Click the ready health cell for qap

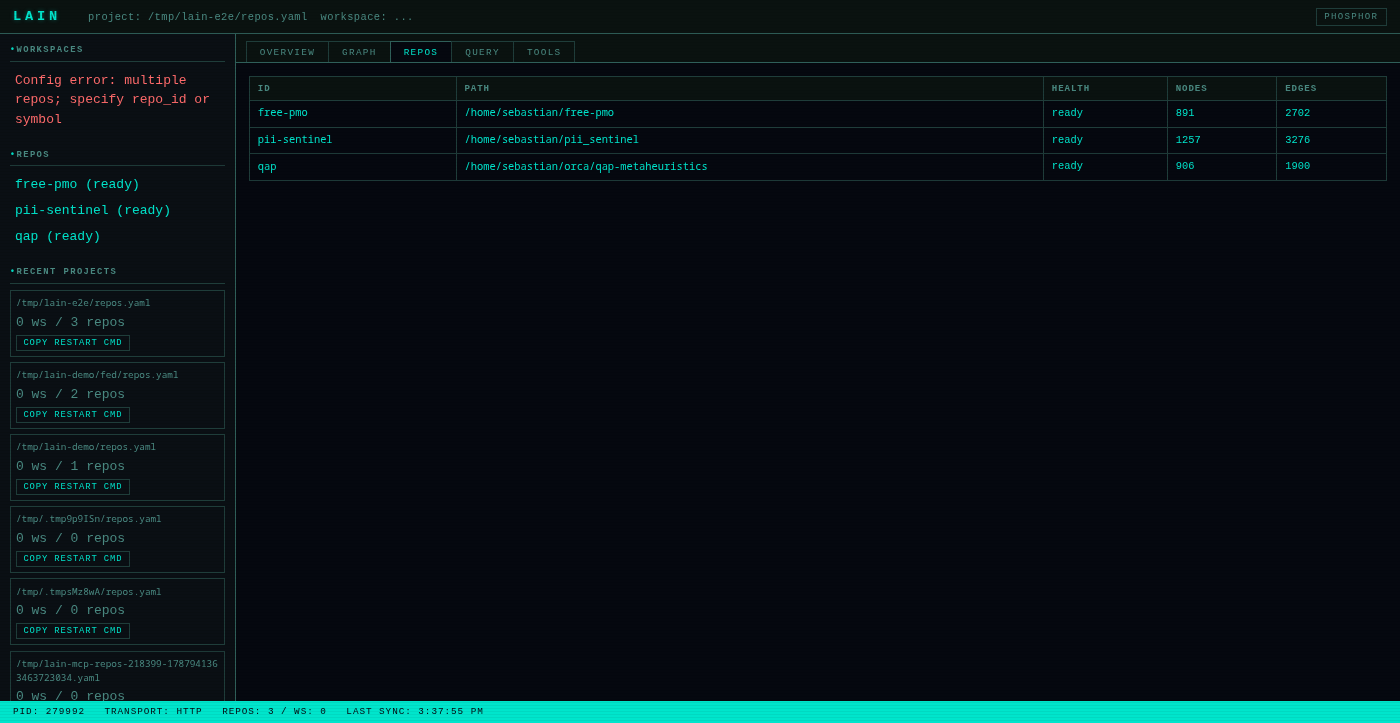point(1106,167)
